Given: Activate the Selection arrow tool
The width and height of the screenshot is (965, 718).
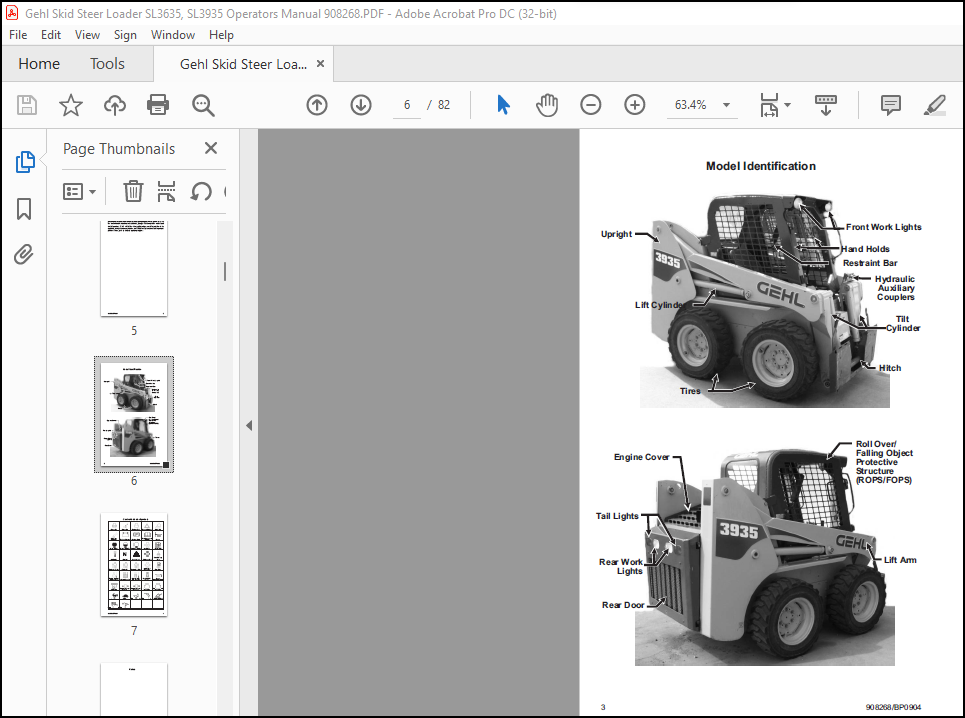Looking at the screenshot, I should pos(503,105).
